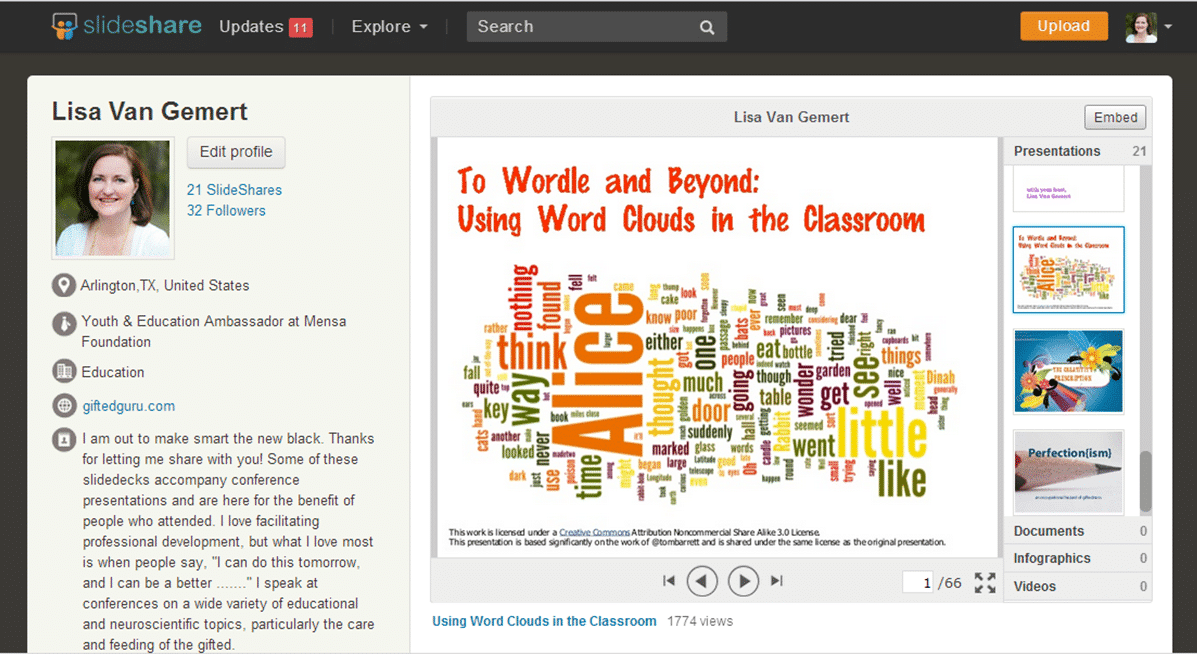The image size is (1197, 654).
Task: Follow the Creative Commons license link
Action: tap(595, 532)
